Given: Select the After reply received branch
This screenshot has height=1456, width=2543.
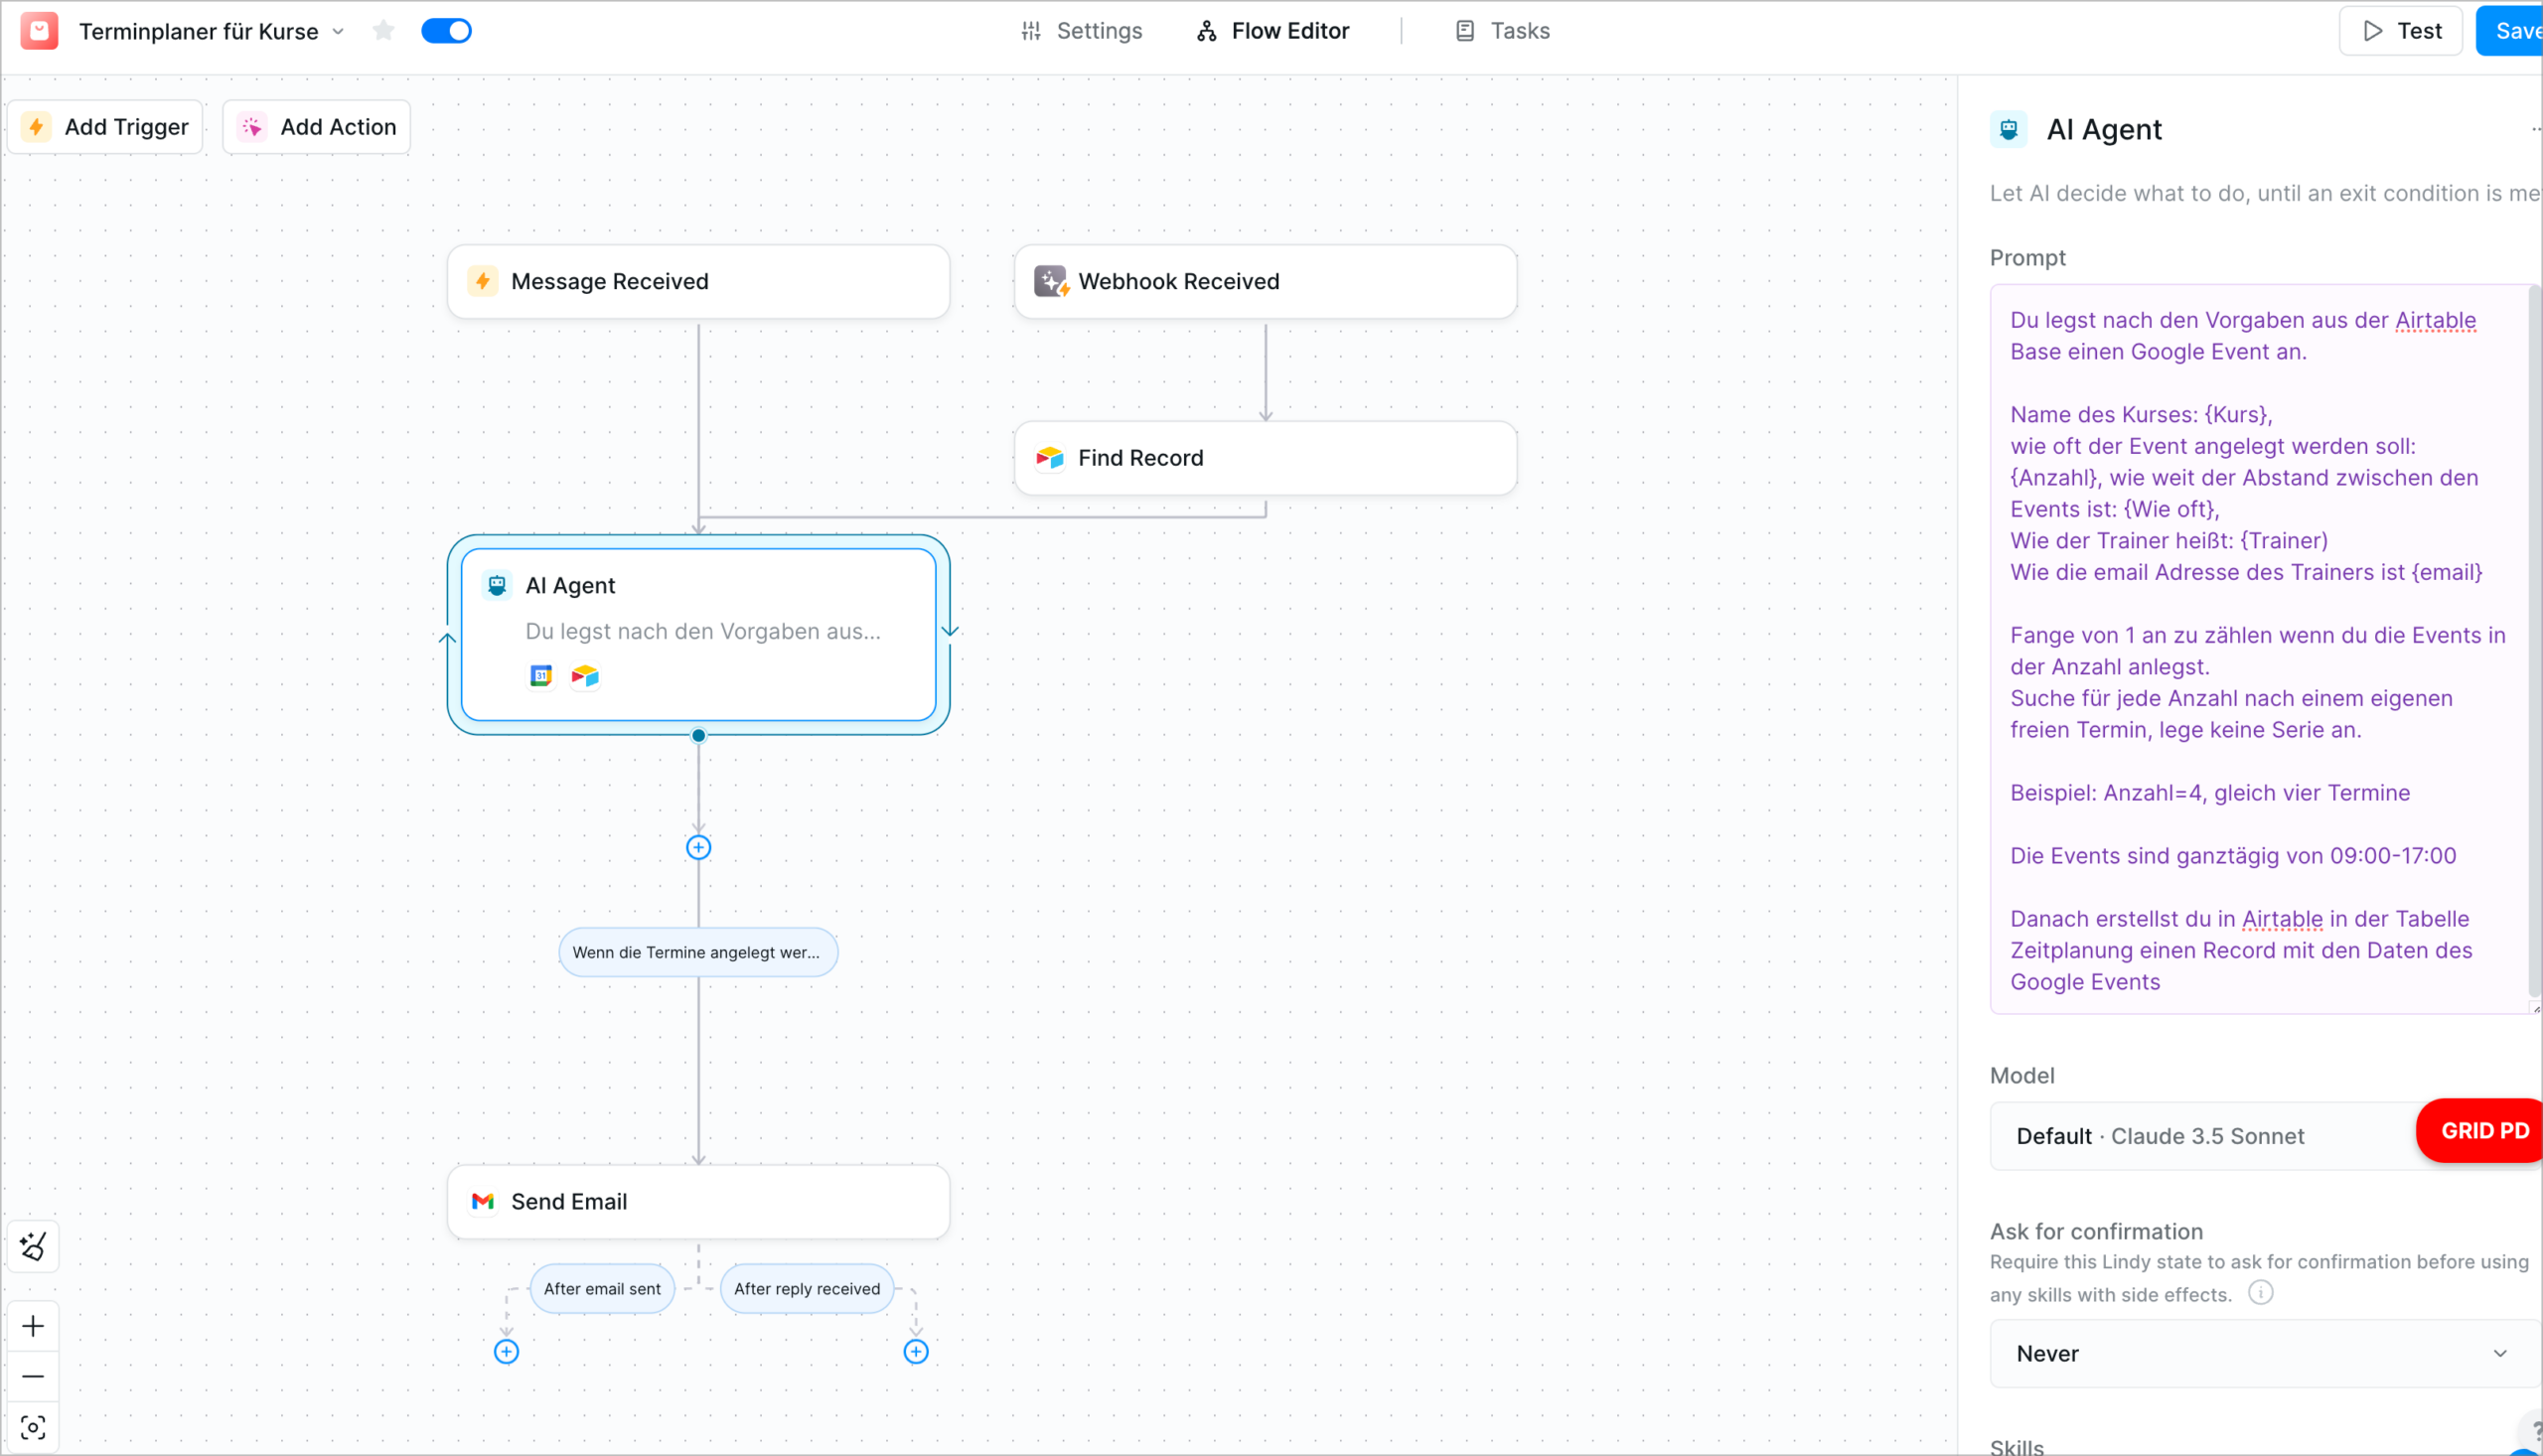Looking at the screenshot, I should coord(807,1289).
